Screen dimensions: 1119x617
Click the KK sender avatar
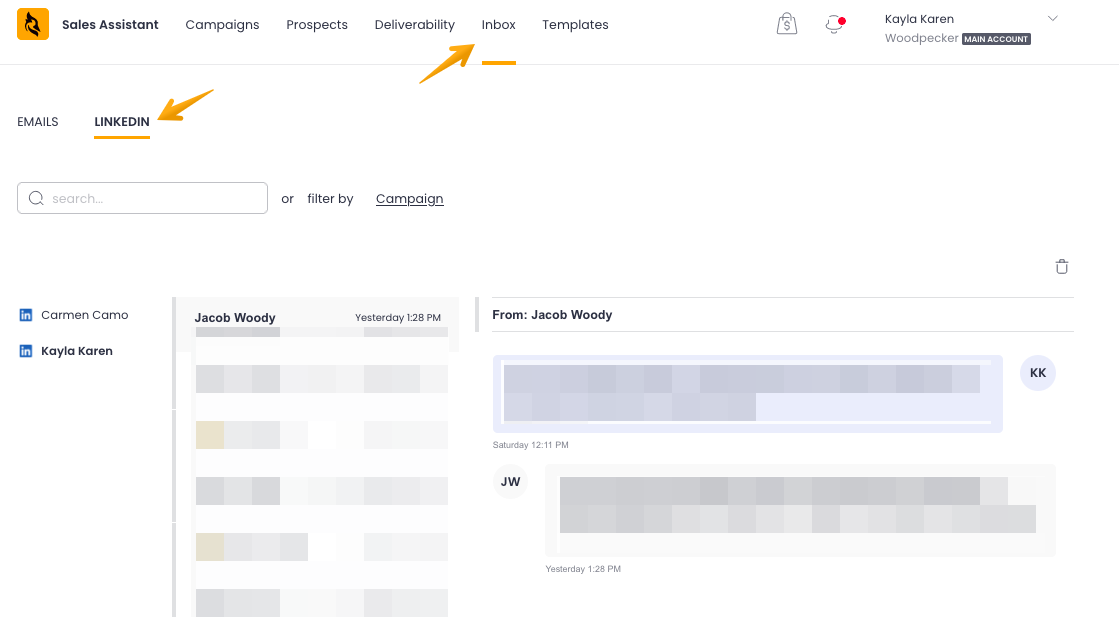1037,373
